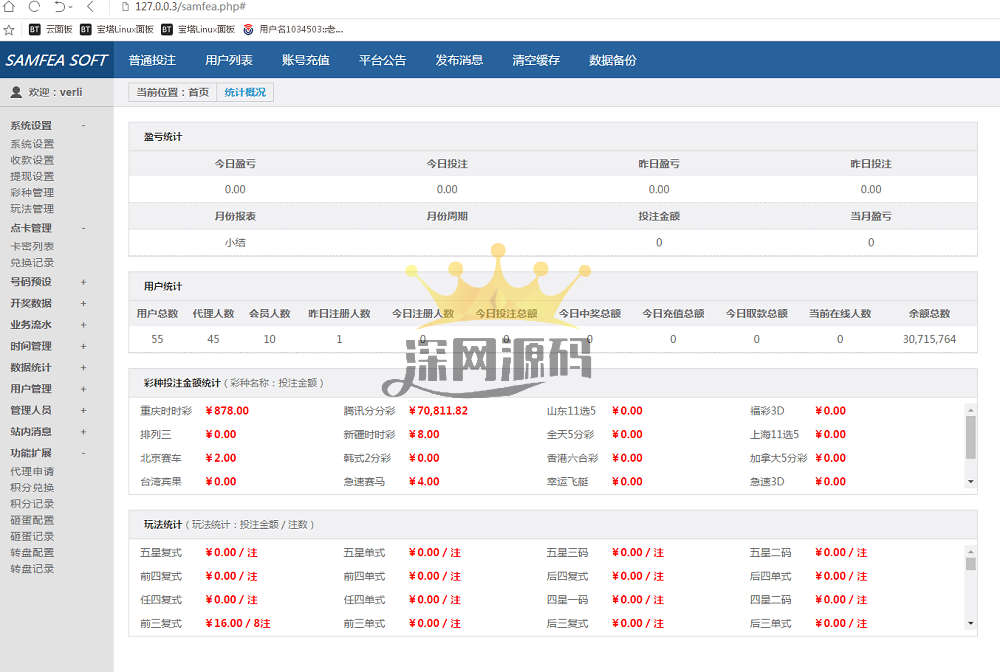Click the browser home icon

[10, 7]
